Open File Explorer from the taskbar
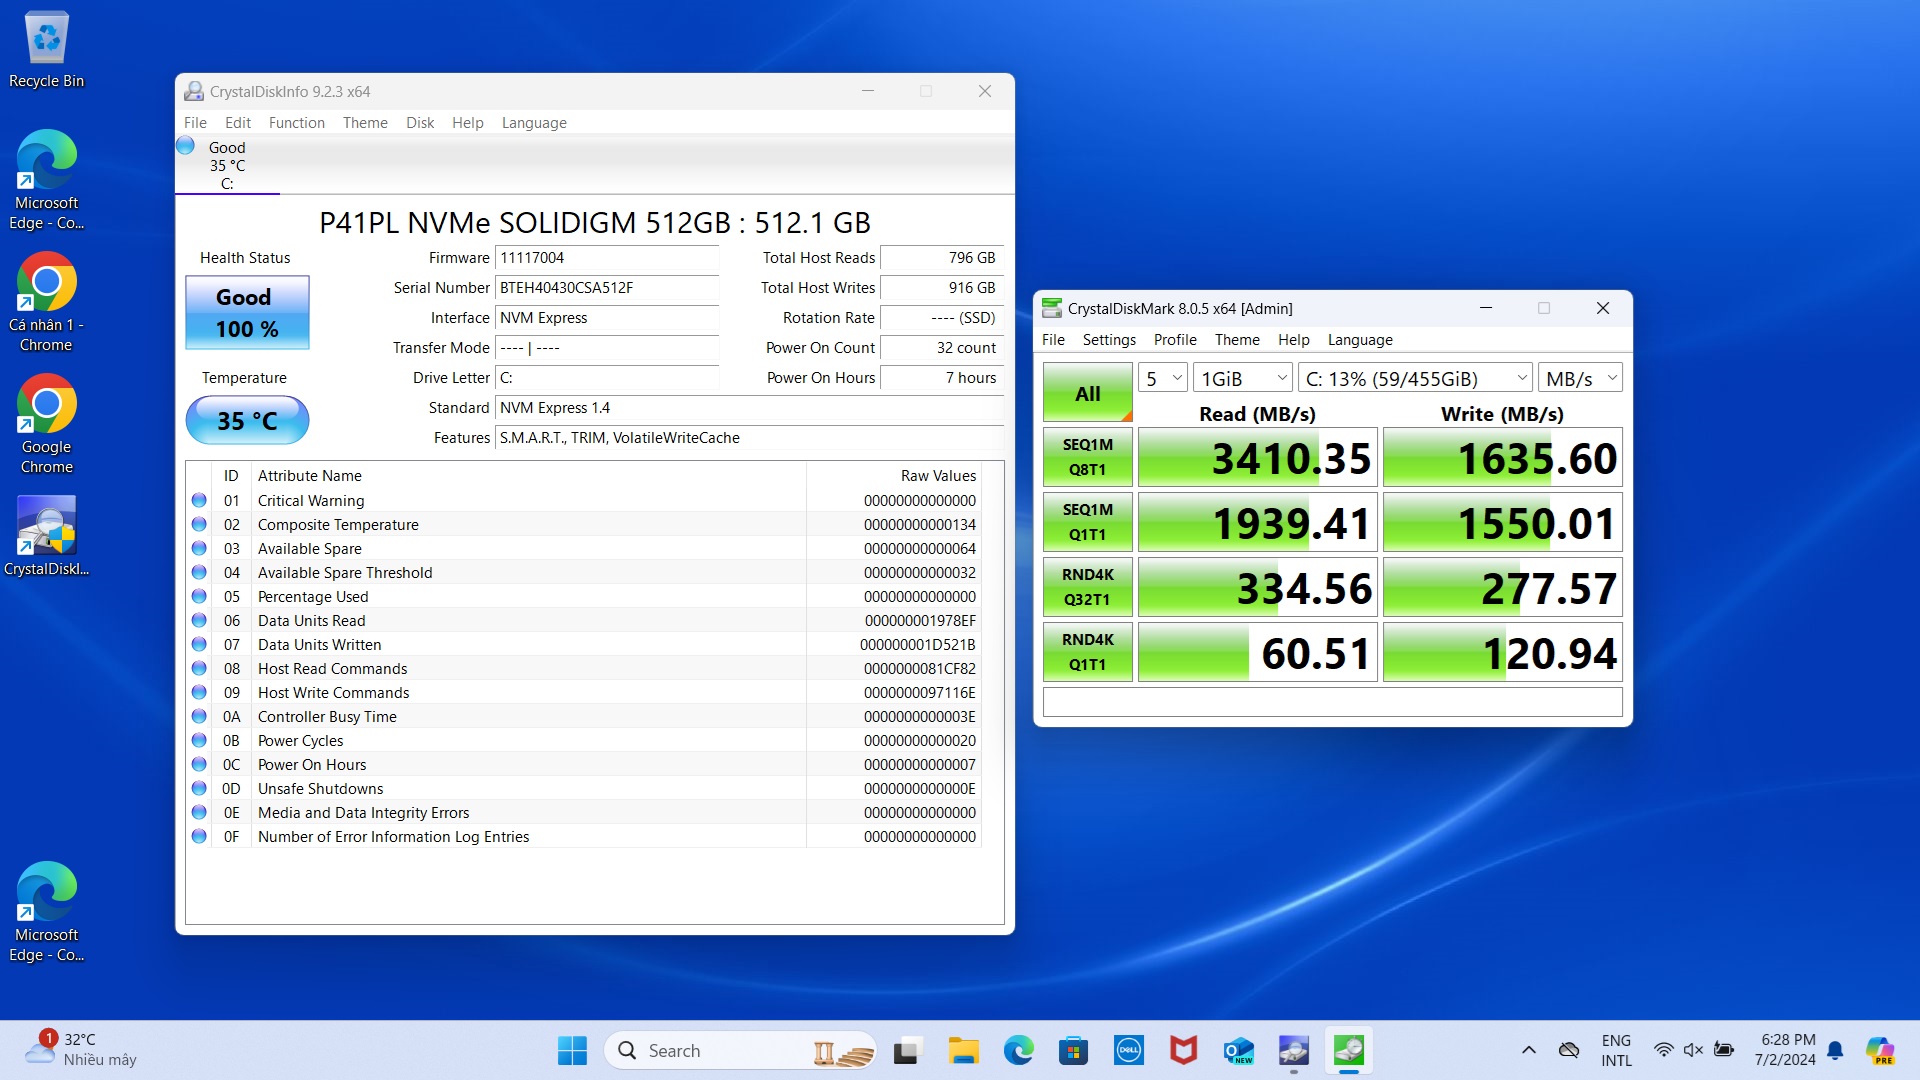Screen dimensions: 1920x1080 point(963,1051)
